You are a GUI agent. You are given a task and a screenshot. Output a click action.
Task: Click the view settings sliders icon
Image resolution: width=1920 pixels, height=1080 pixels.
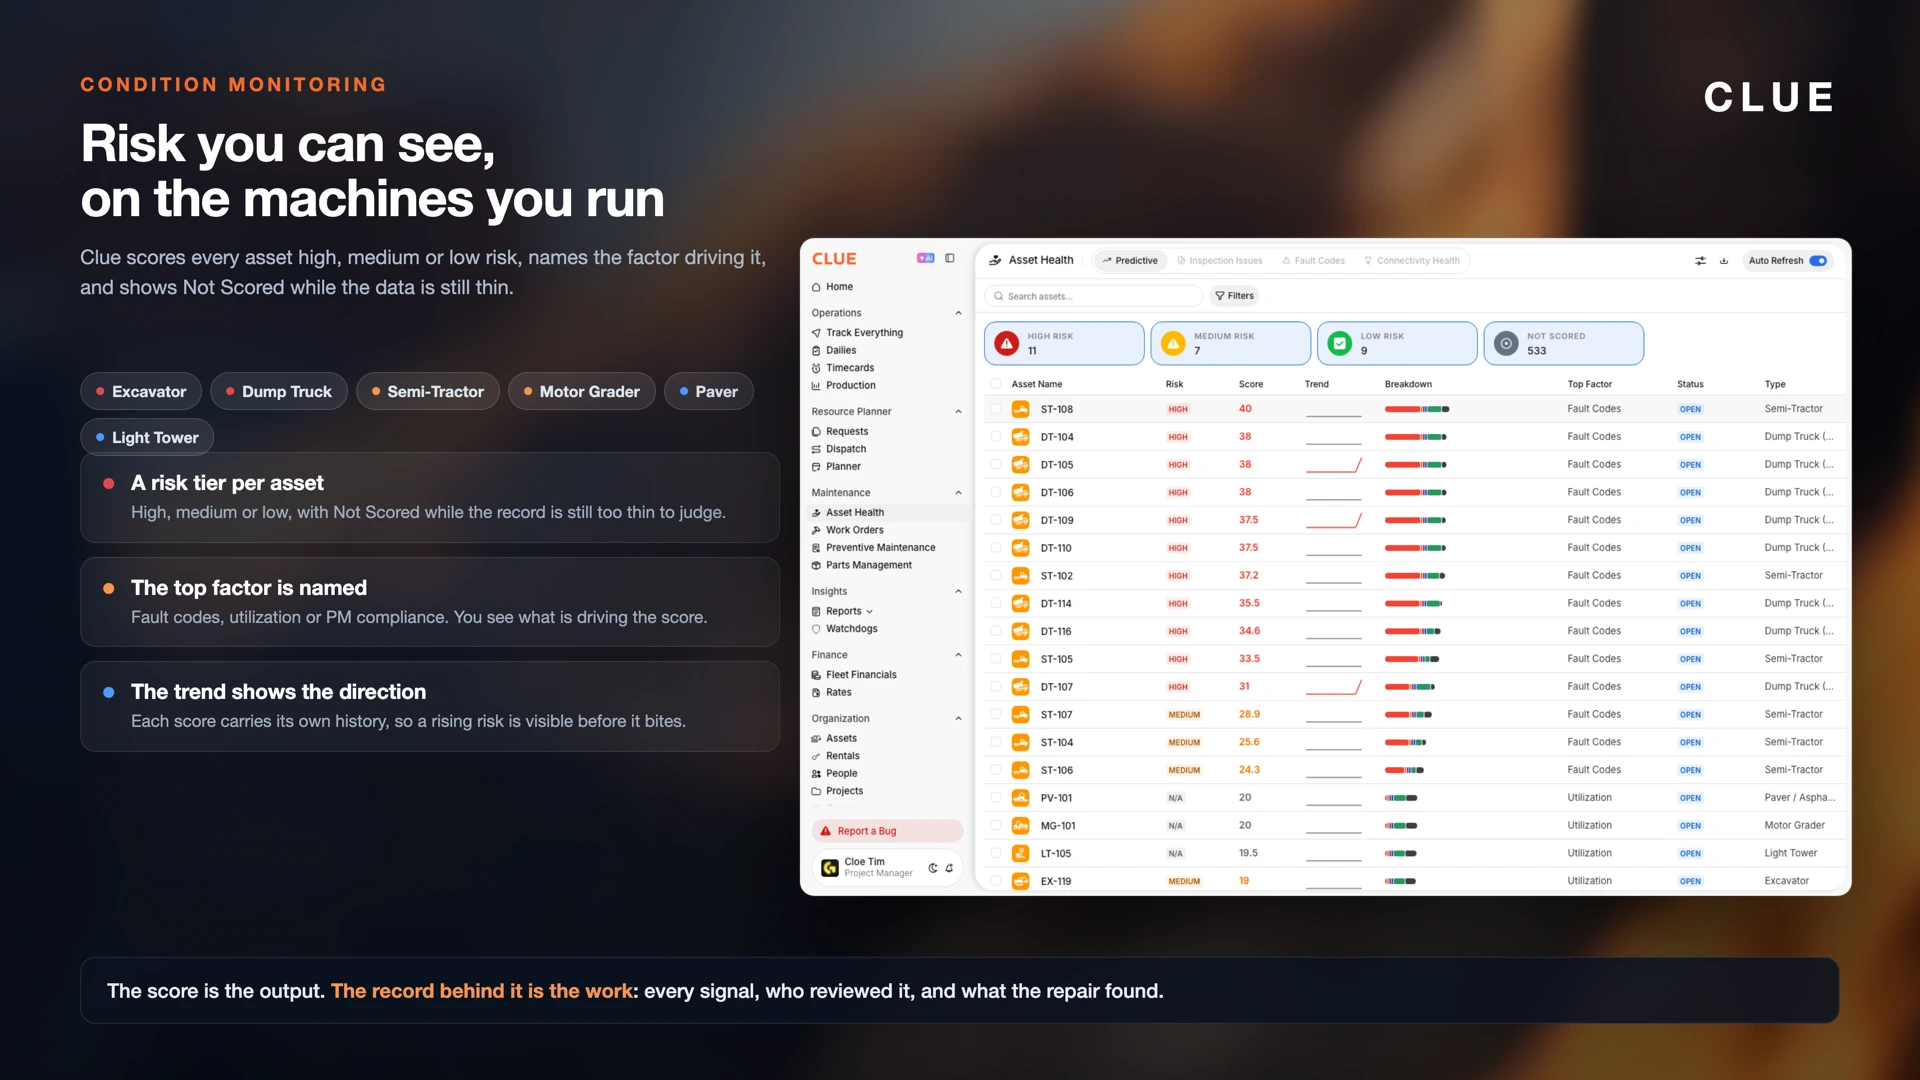[x=1700, y=261]
